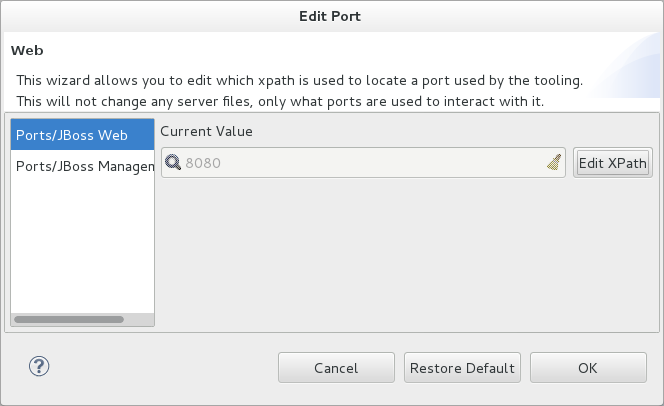Select the Ports/JBoss Management list entry

pyautogui.click(x=84, y=166)
